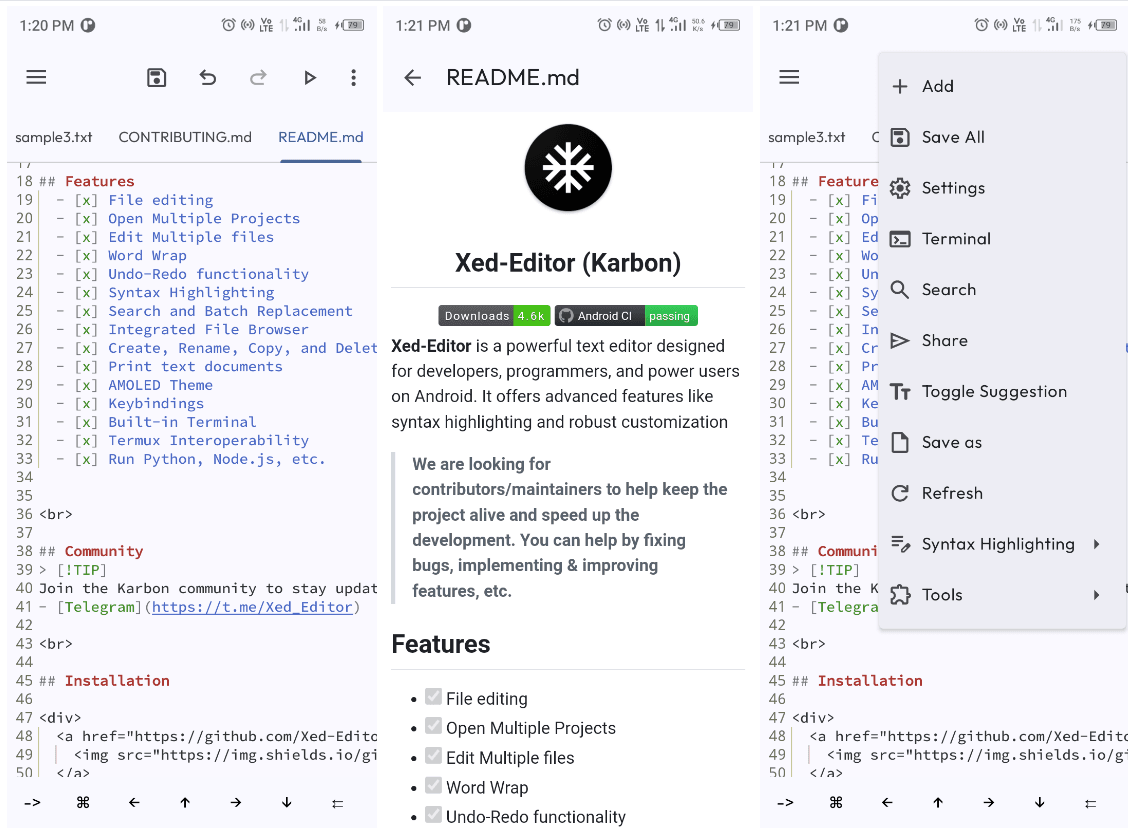This screenshot has height=836, width=1128.
Task: Click the Xed-Editor (Karbon) title
Action: click(x=568, y=263)
